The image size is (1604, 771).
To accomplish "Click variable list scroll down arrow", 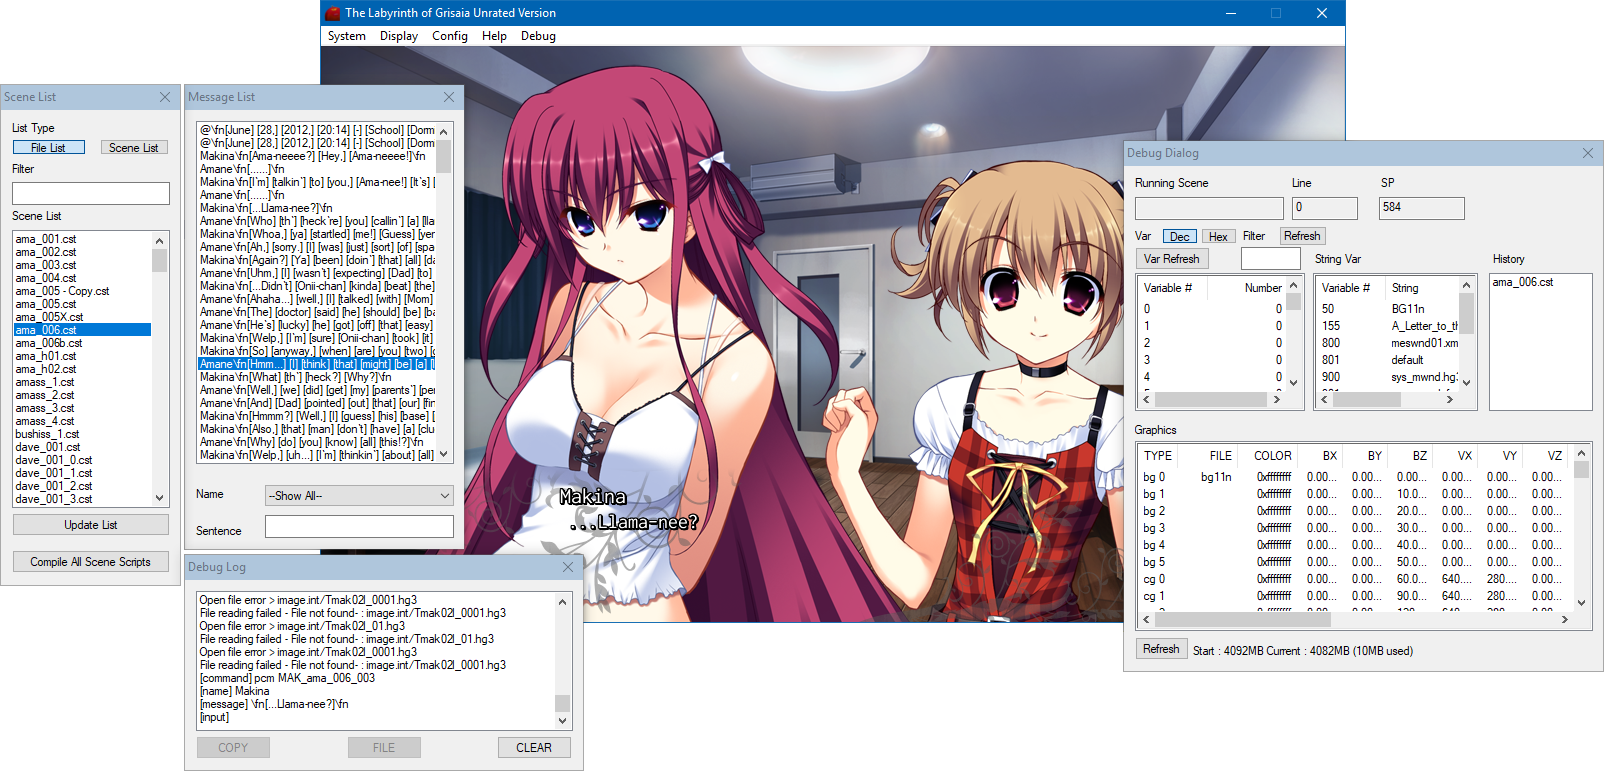I will coord(1293,382).
